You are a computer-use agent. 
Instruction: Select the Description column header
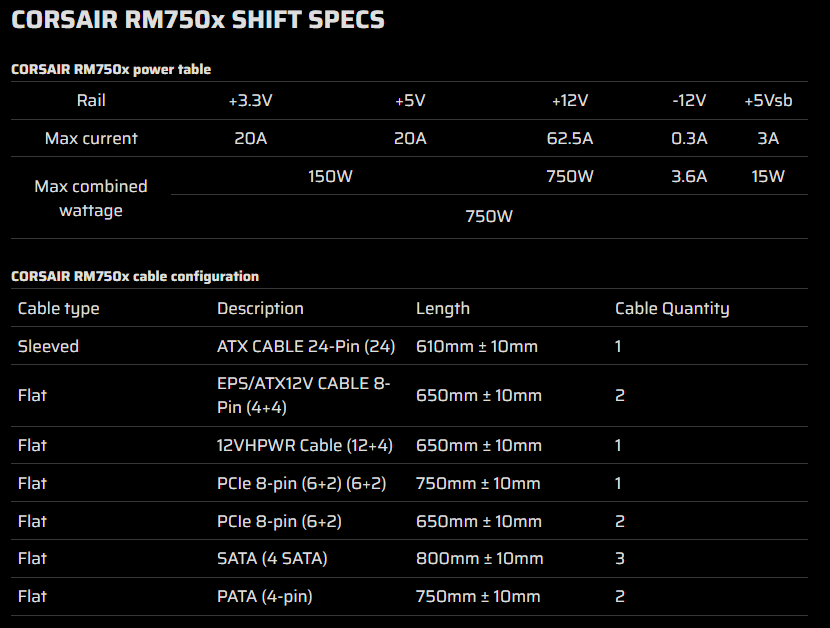[260, 308]
